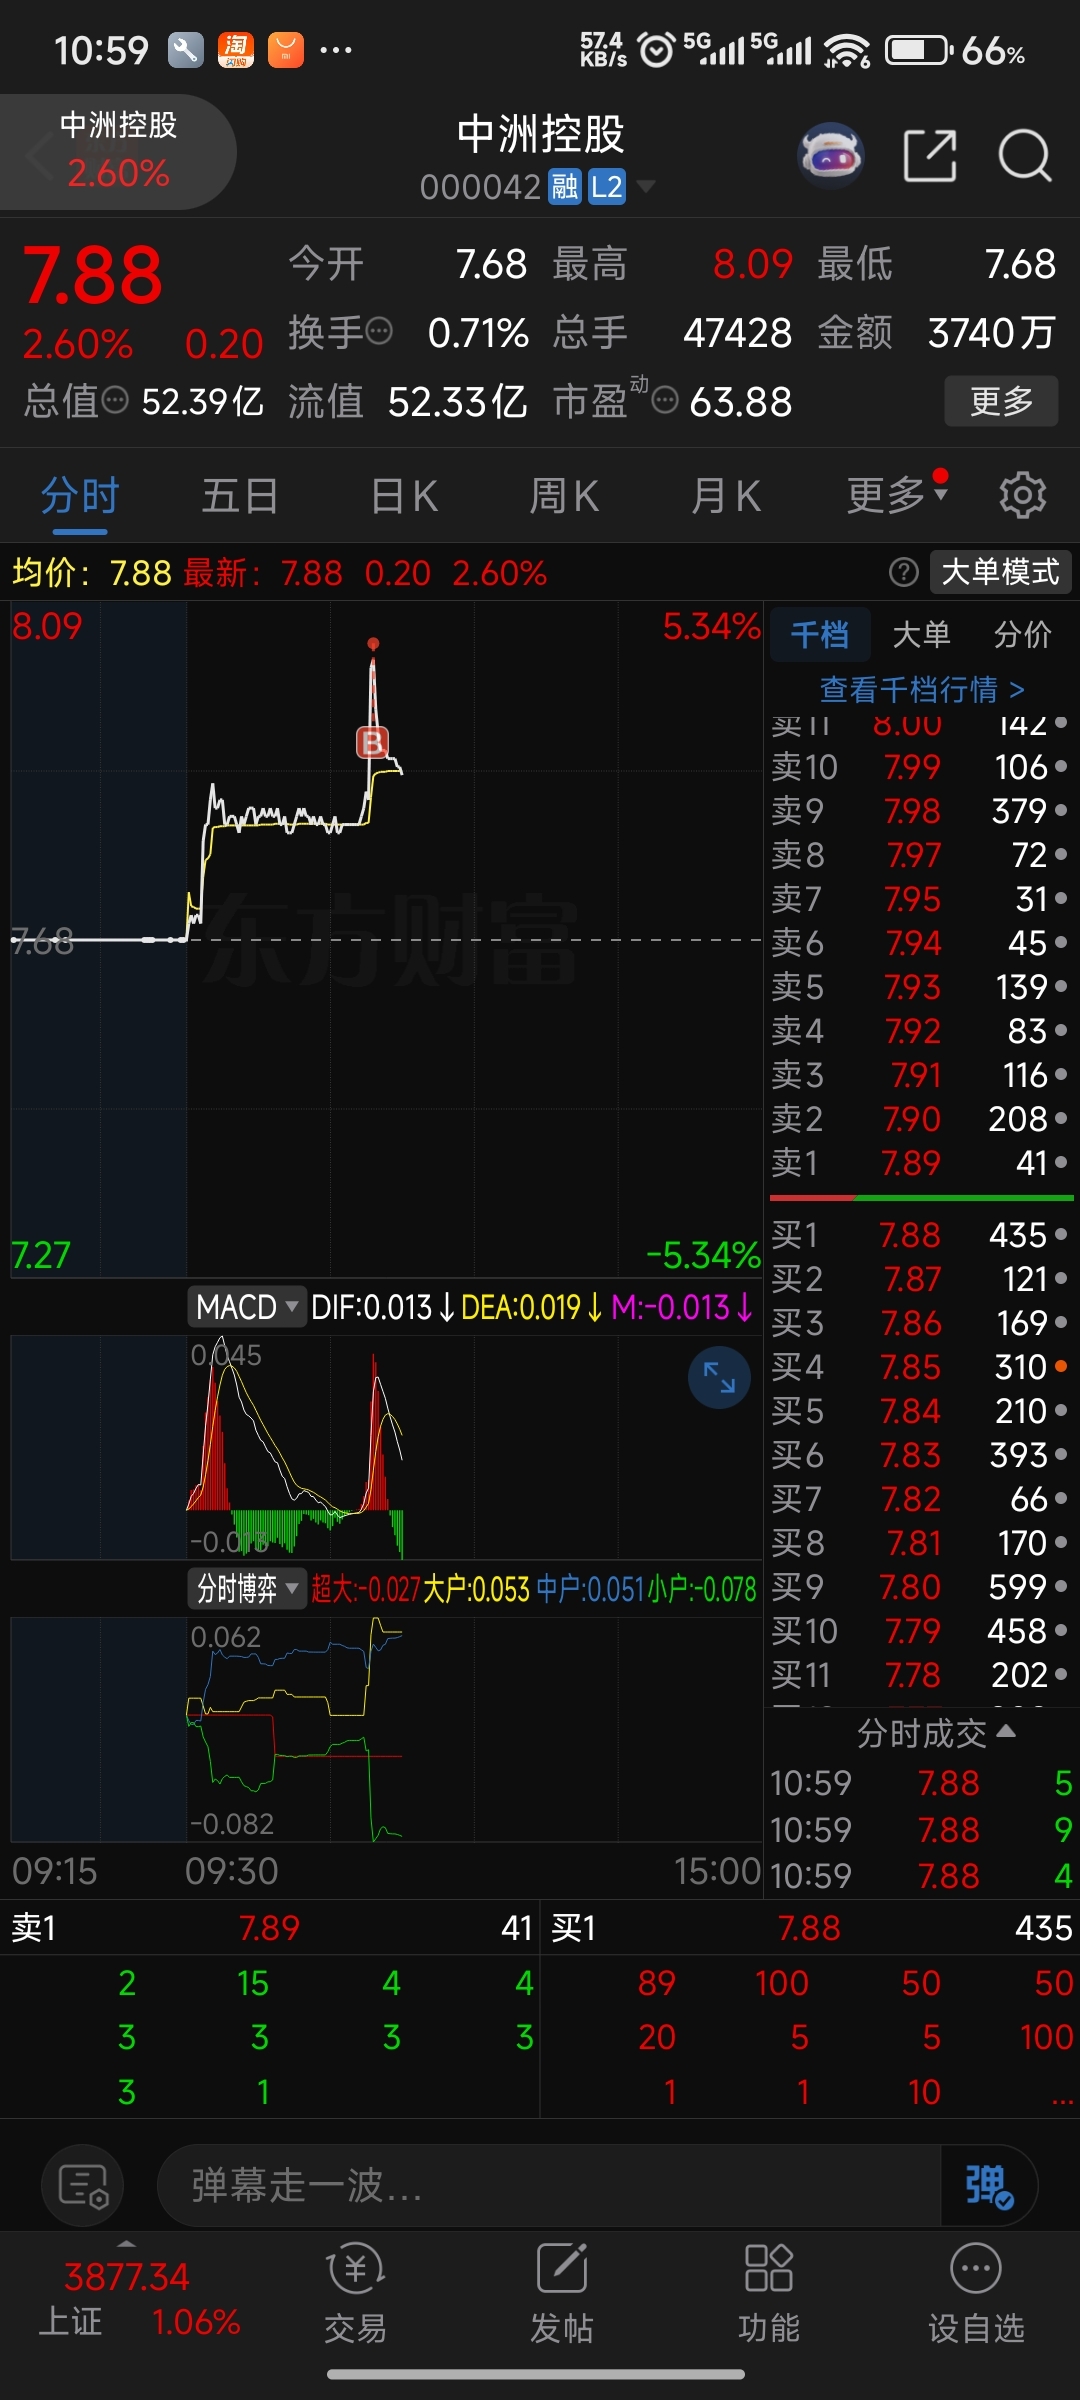The image size is (1080, 2400).
Task: Tap the 卖1 7.89 order book row
Action: coord(920,1163)
